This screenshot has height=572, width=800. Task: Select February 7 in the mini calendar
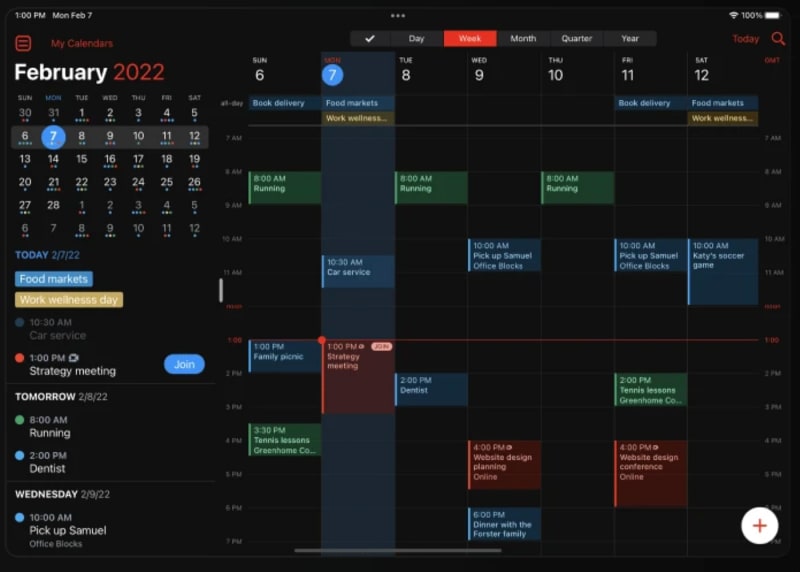[53, 137]
